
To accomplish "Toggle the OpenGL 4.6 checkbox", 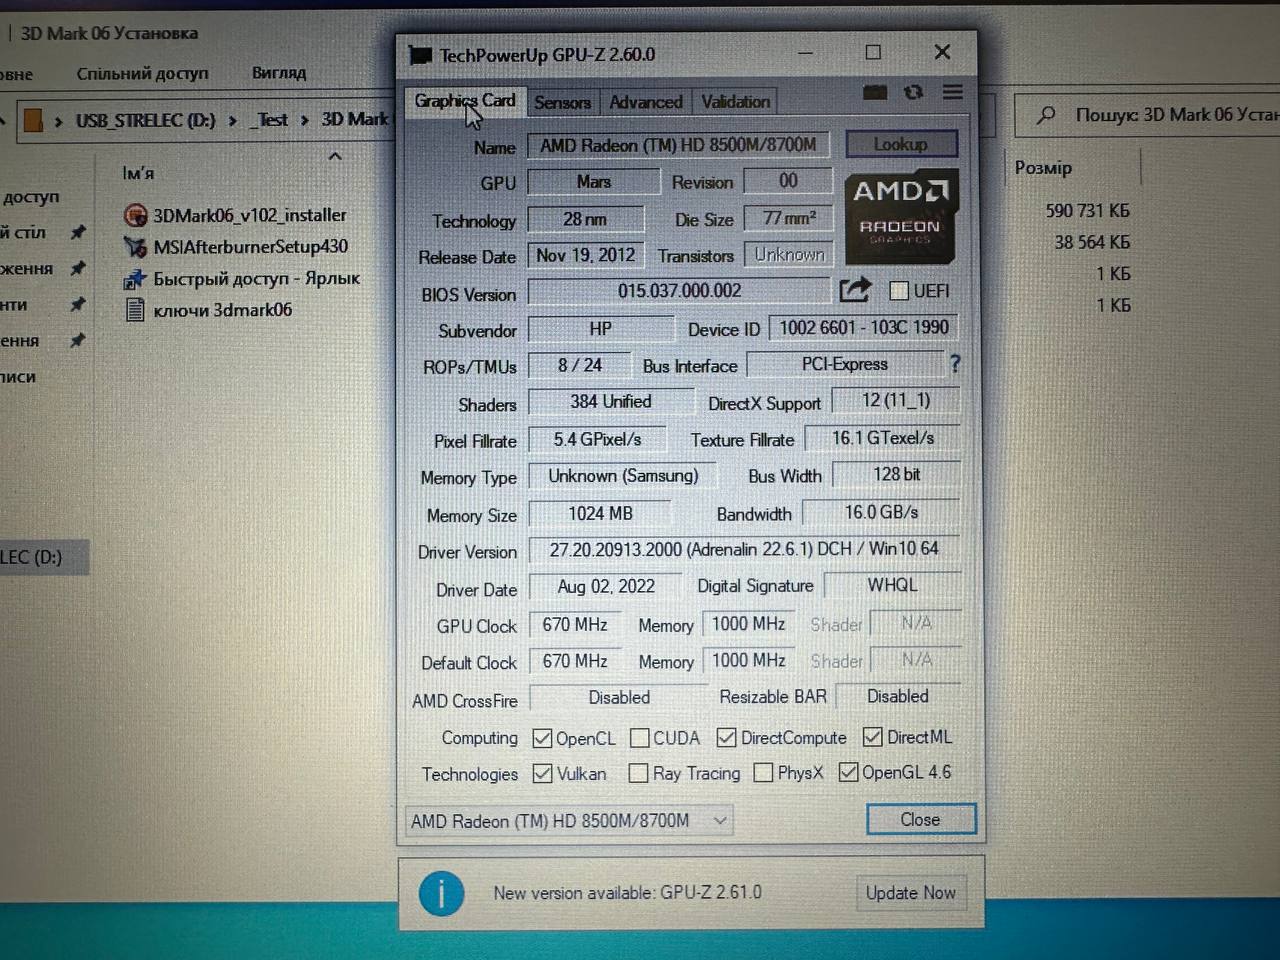I will pyautogui.click(x=848, y=772).
